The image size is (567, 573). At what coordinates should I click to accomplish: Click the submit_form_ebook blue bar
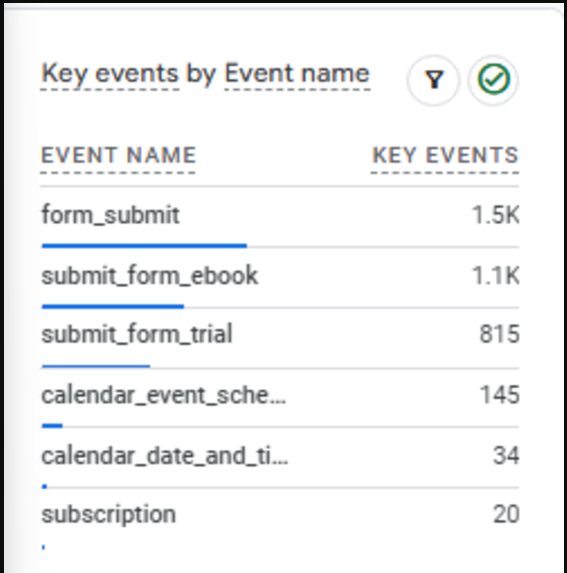click(113, 307)
